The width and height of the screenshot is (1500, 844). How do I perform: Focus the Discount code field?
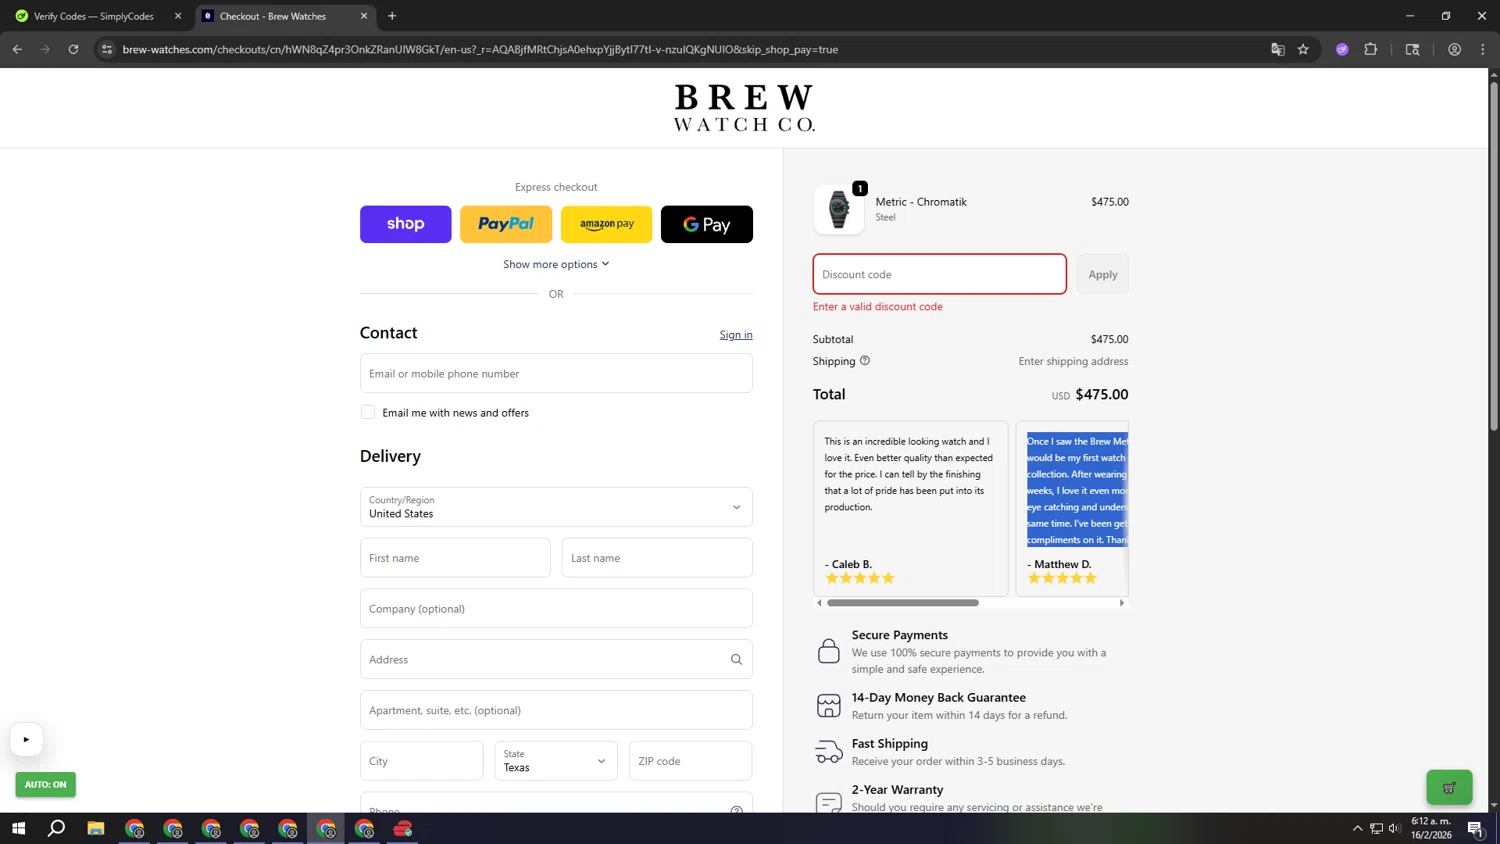point(940,274)
